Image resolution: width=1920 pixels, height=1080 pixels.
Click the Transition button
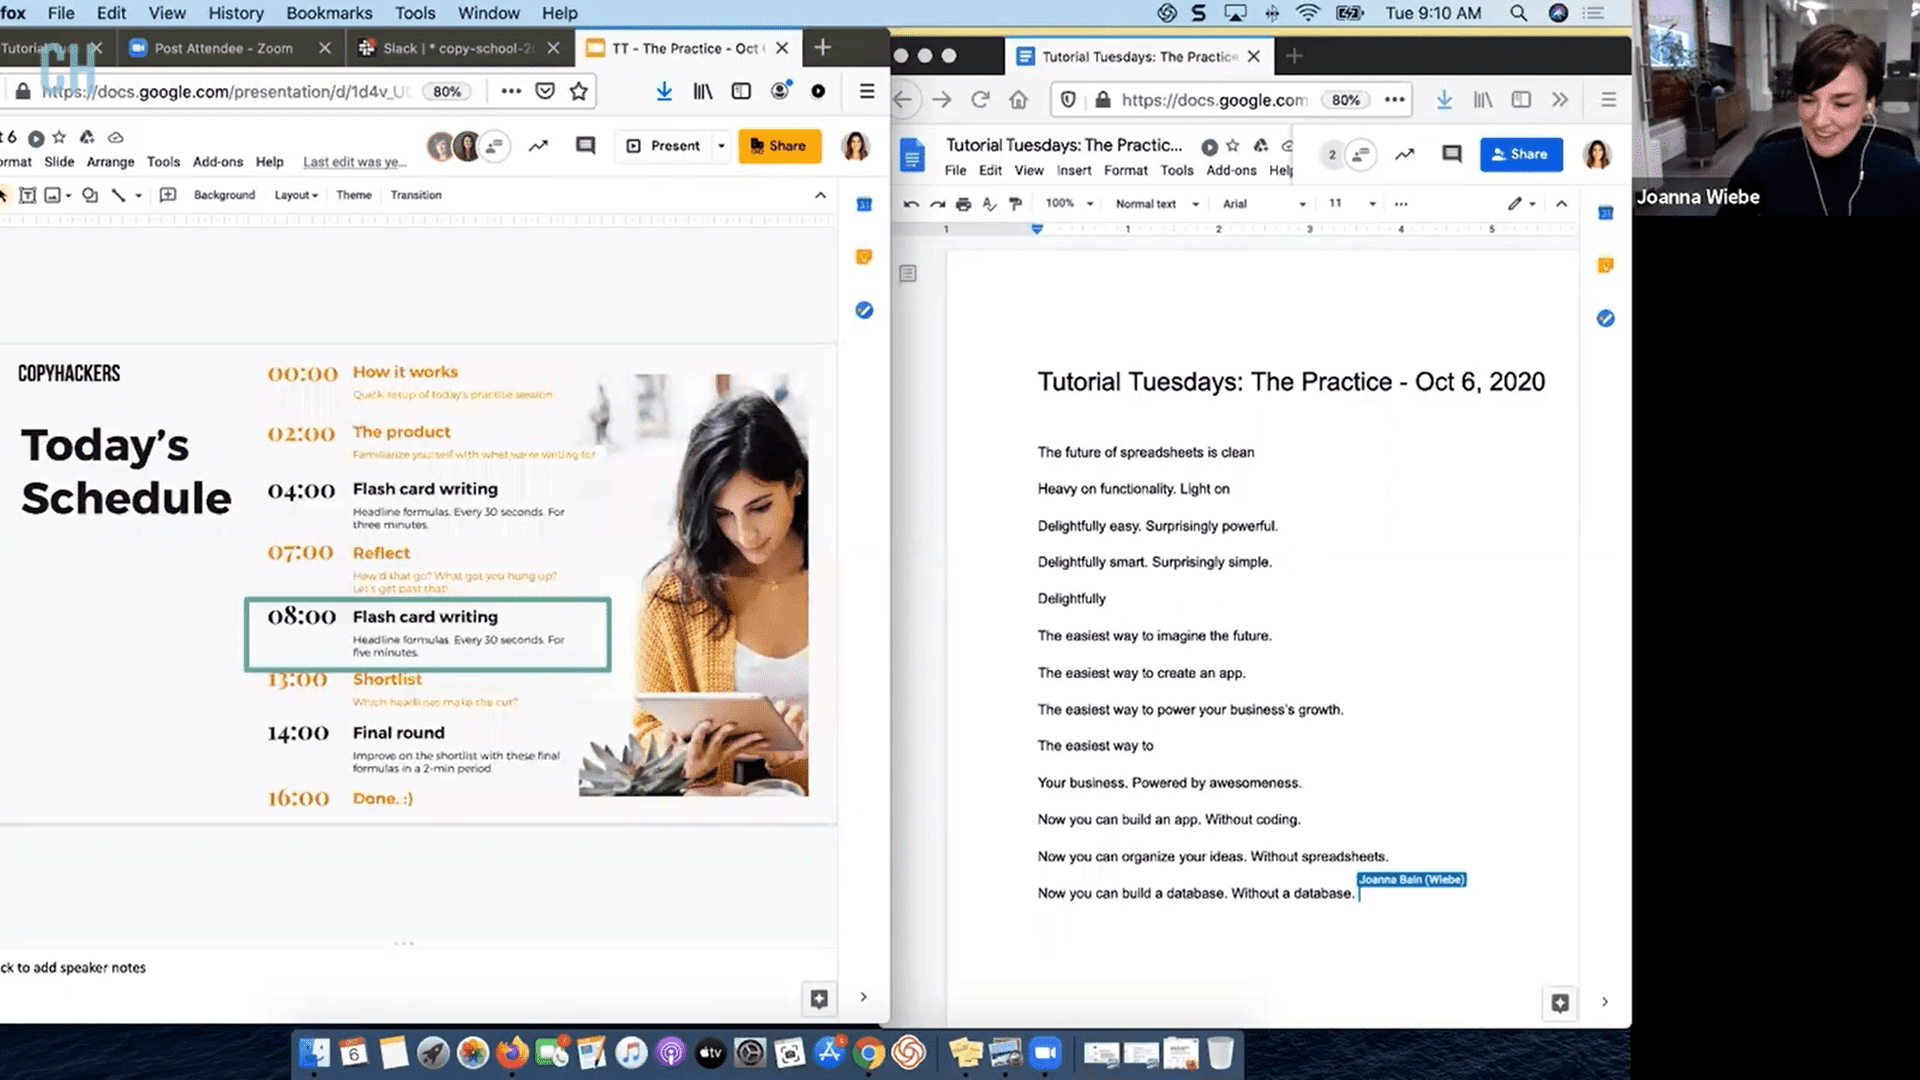pyautogui.click(x=416, y=195)
